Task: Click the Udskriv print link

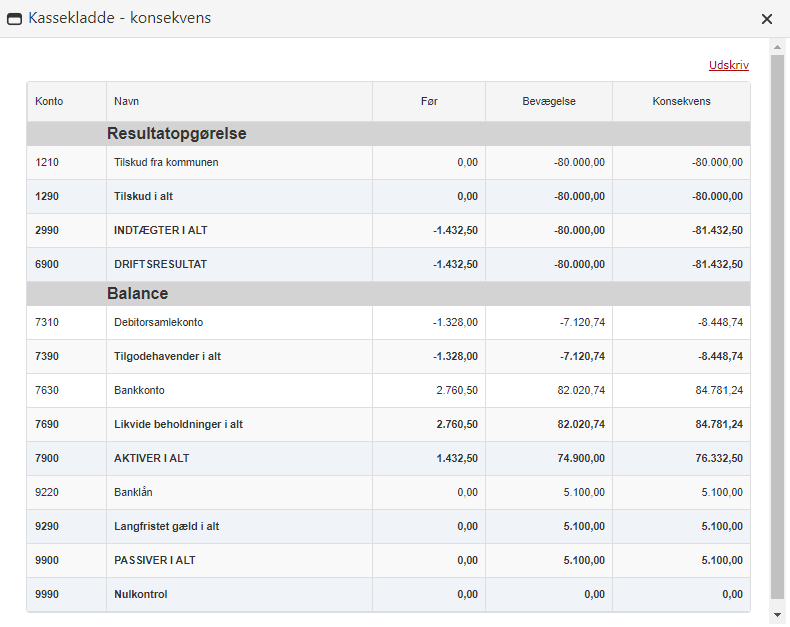Action: click(x=728, y=65)
